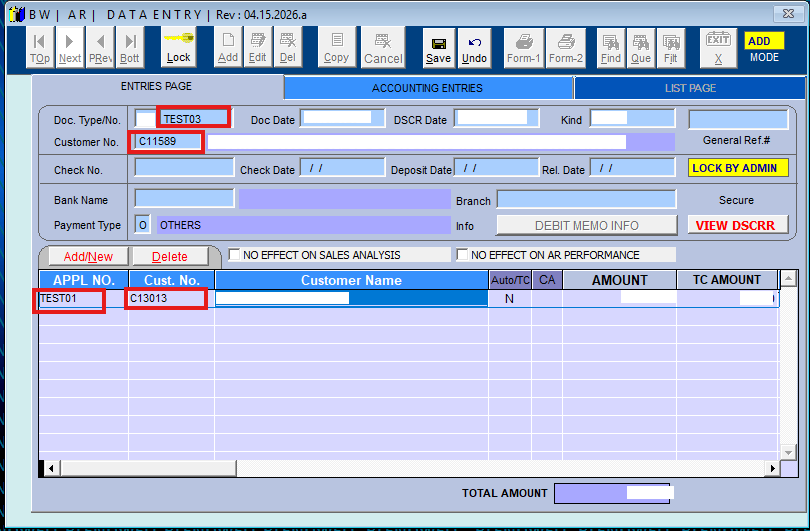This screenshot has width=810, height=531.
Task: Click the grid's scroll up arrow
Action: coord(788,279)
